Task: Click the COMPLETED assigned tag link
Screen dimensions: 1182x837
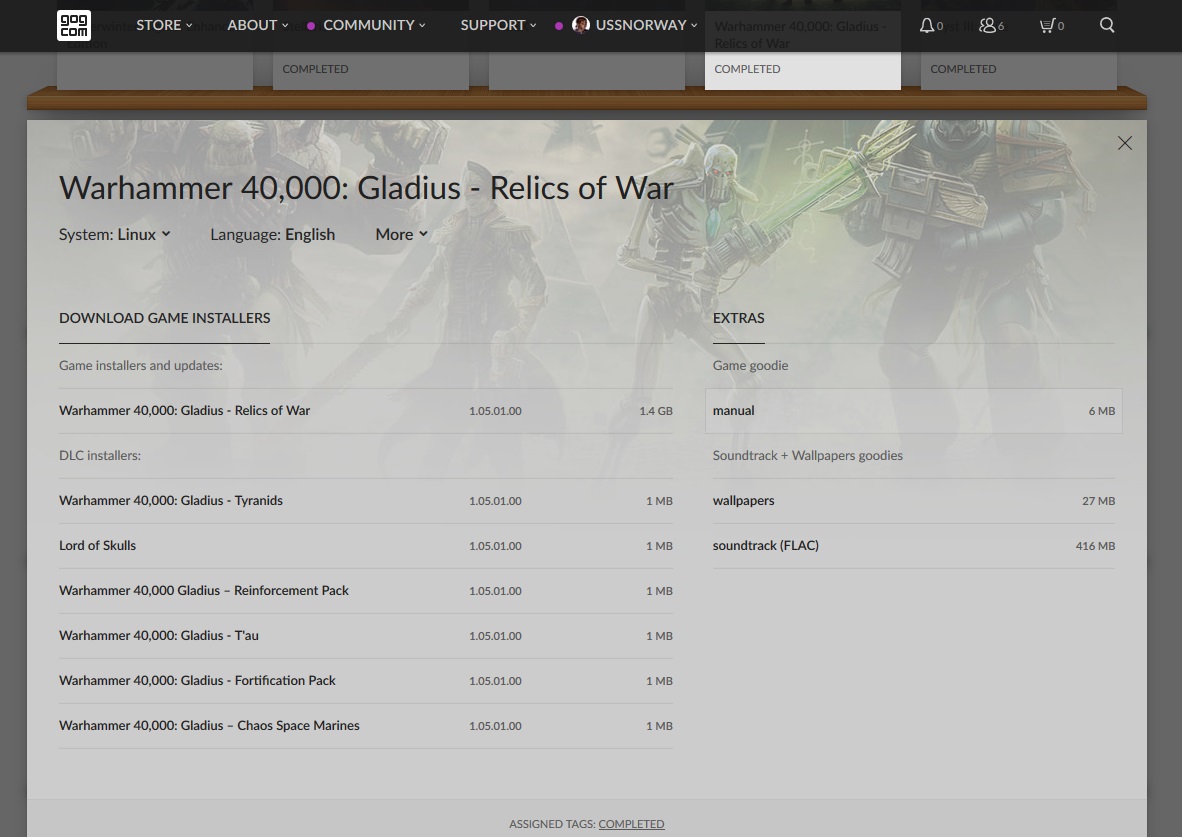Action: tap(631, 824)
